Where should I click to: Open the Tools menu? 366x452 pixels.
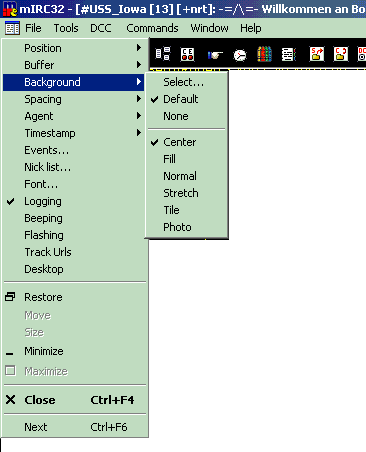tap(66, 28)
